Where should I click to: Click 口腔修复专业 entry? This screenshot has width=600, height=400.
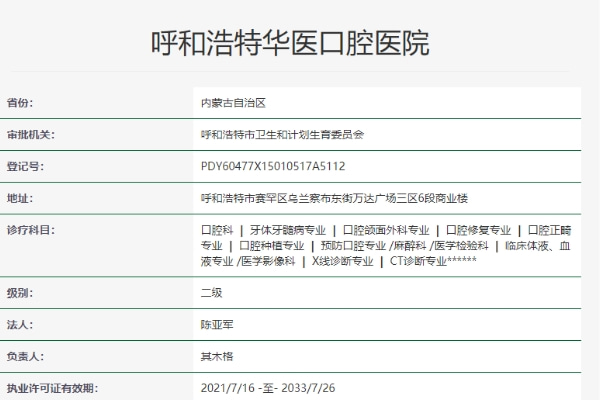coord(478,230)
